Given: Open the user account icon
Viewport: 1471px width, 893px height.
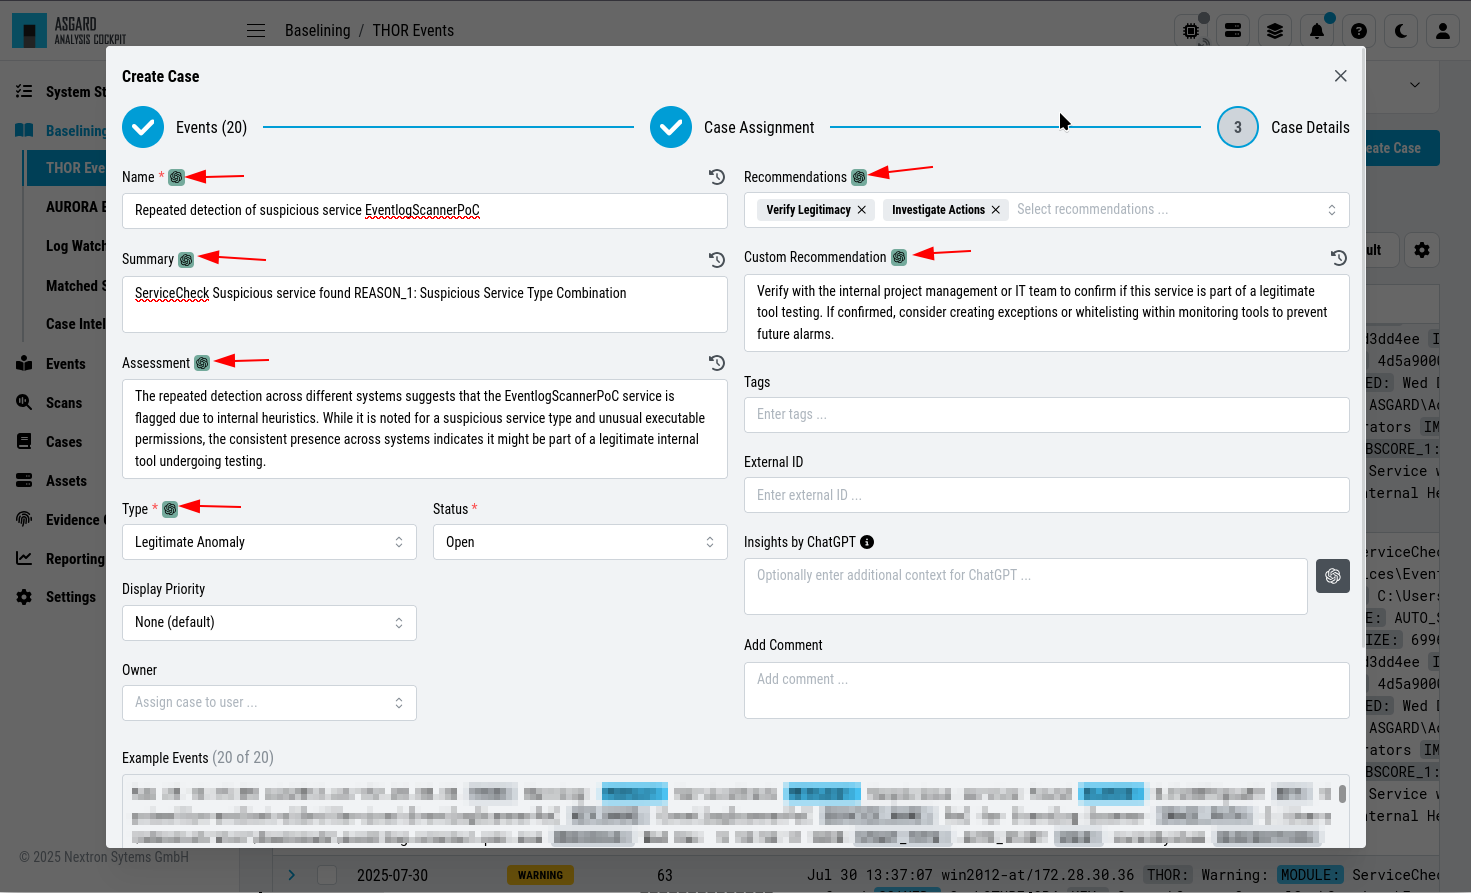Looking at the screenshot, I should point(1443,31).
